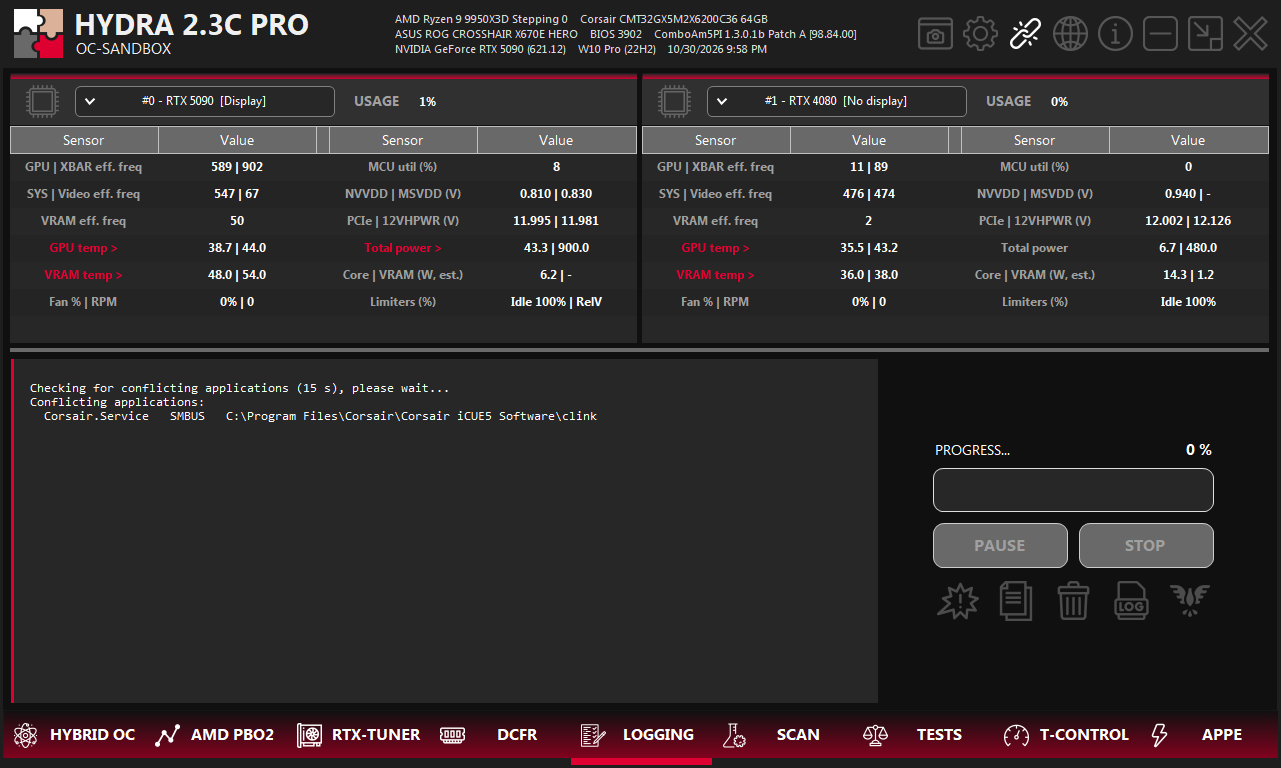Image resolution: width=1281 pixels, height=768 pixels.
Task: Click the HYDRA puzzle logo
Action: click(x=39, y=34)
